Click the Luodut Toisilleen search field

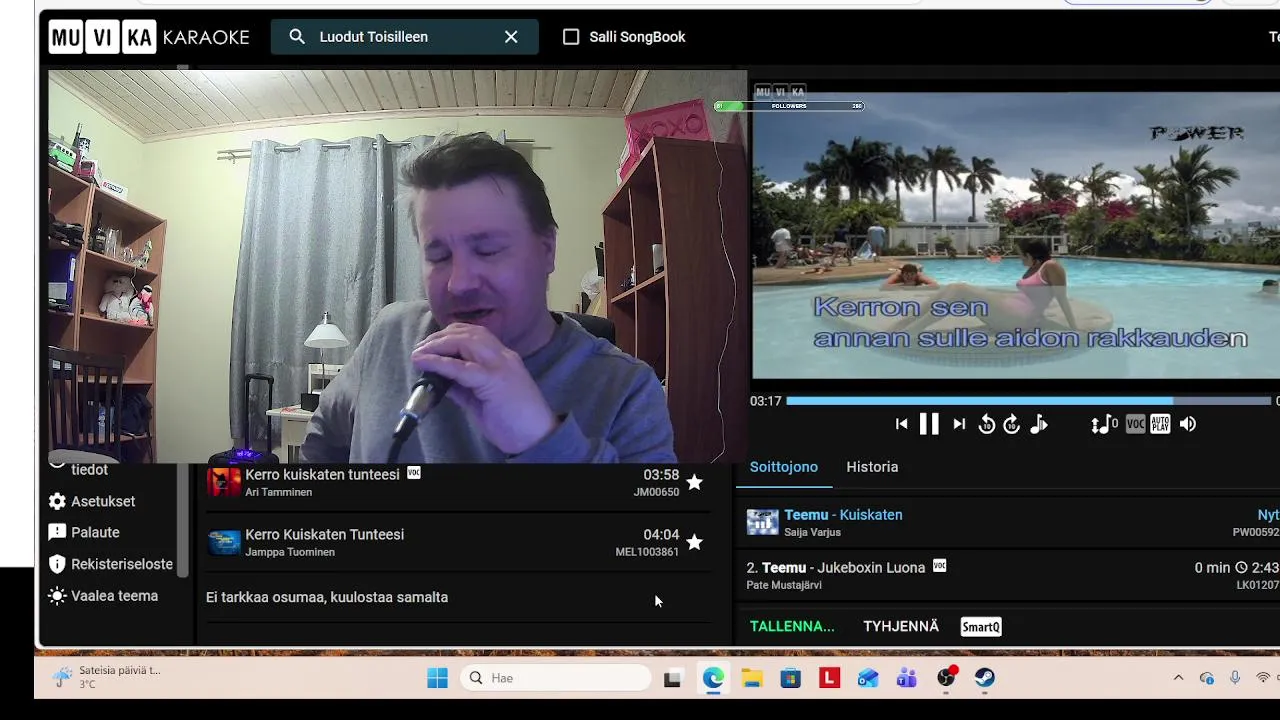click(x=405, y=37)
